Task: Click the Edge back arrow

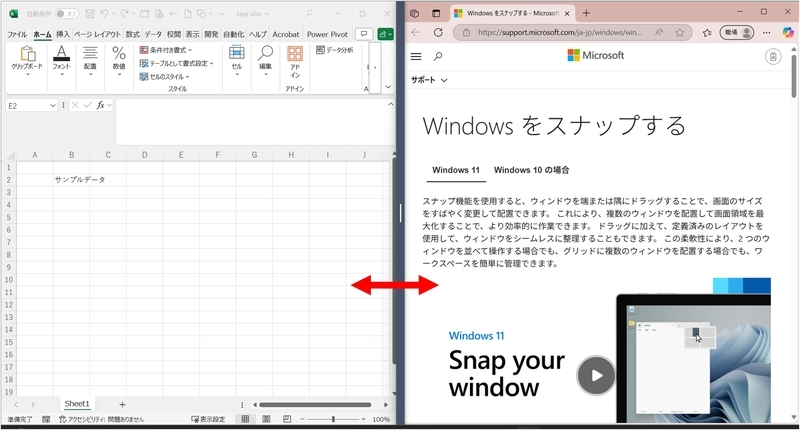Action: pyautogui.click(x=415, y=32)
